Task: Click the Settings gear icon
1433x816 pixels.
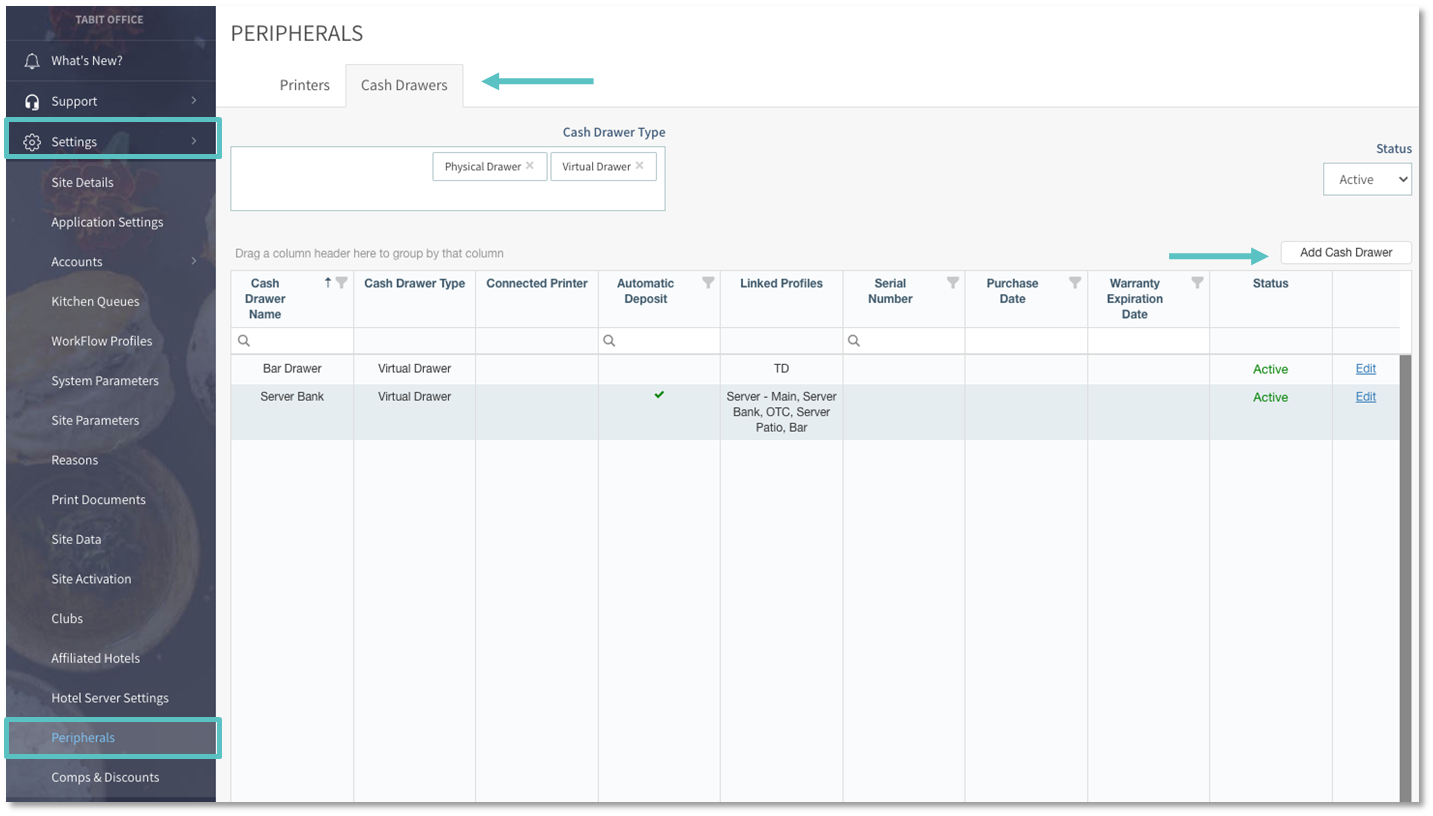Action: 32,142
